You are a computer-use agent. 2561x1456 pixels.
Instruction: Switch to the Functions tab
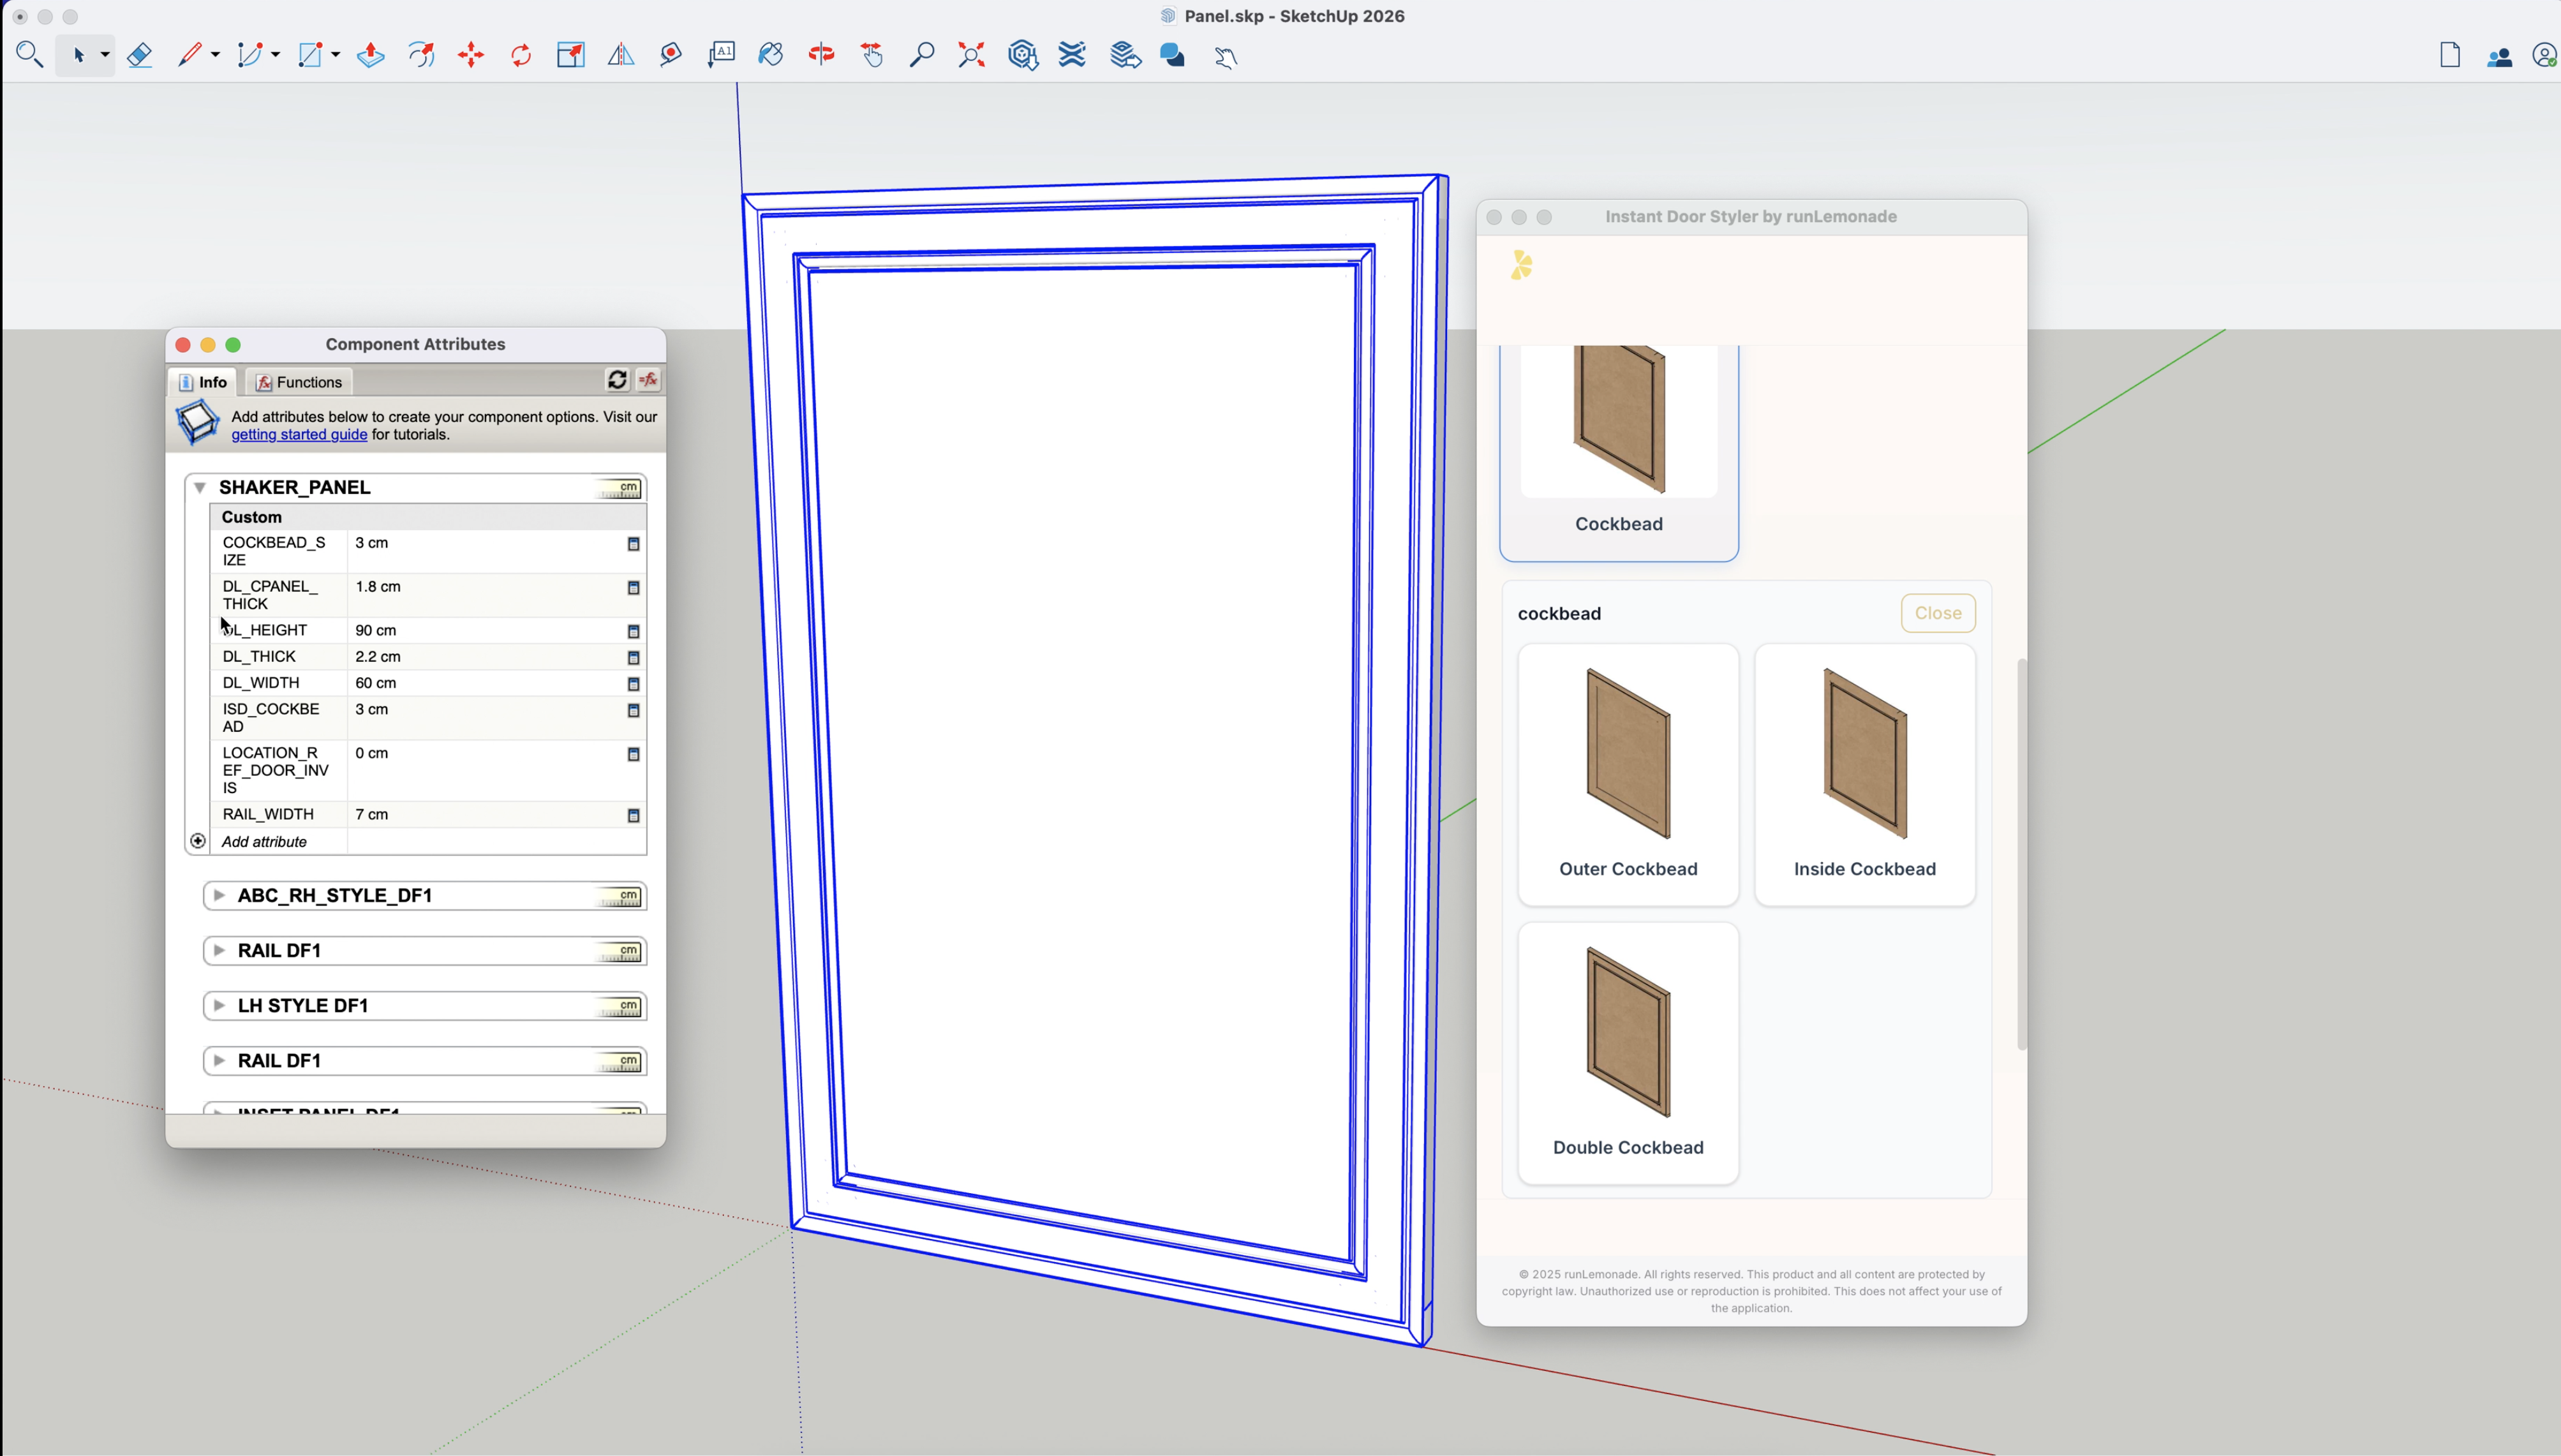(x=298, y=381)
